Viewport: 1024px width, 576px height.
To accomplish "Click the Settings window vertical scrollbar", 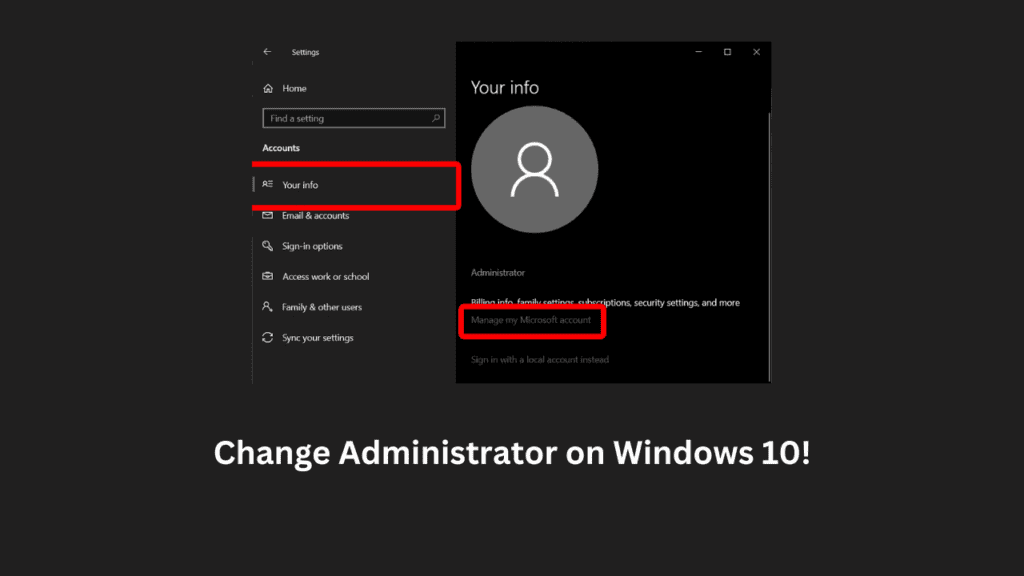I will point(769,247).
